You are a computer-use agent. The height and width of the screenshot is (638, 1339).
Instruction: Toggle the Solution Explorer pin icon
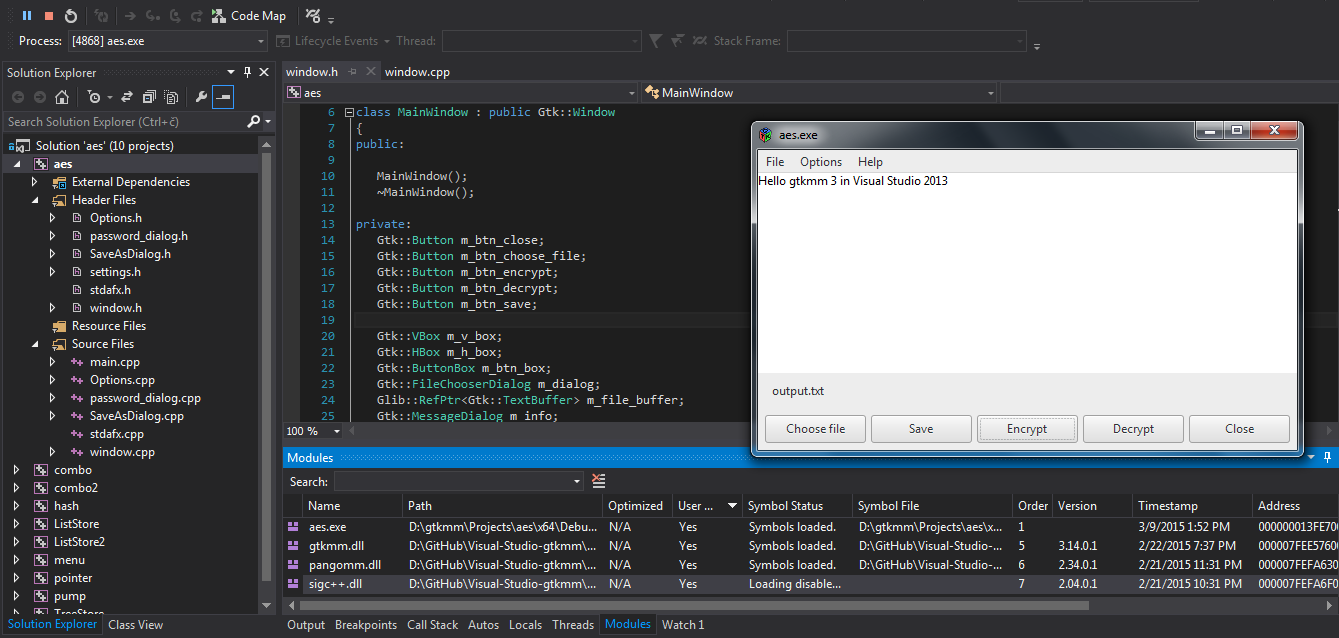tap(248, 72)
